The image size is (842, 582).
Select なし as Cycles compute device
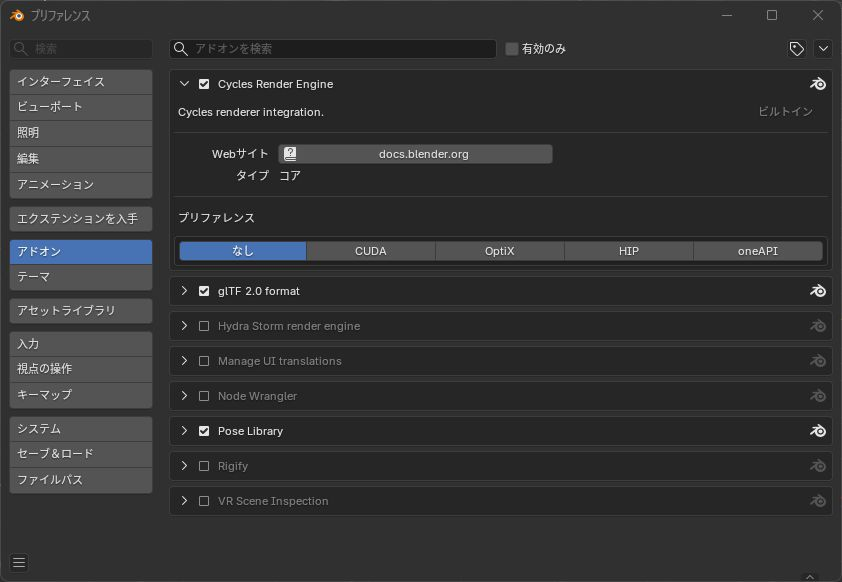(x=243, y=251)
